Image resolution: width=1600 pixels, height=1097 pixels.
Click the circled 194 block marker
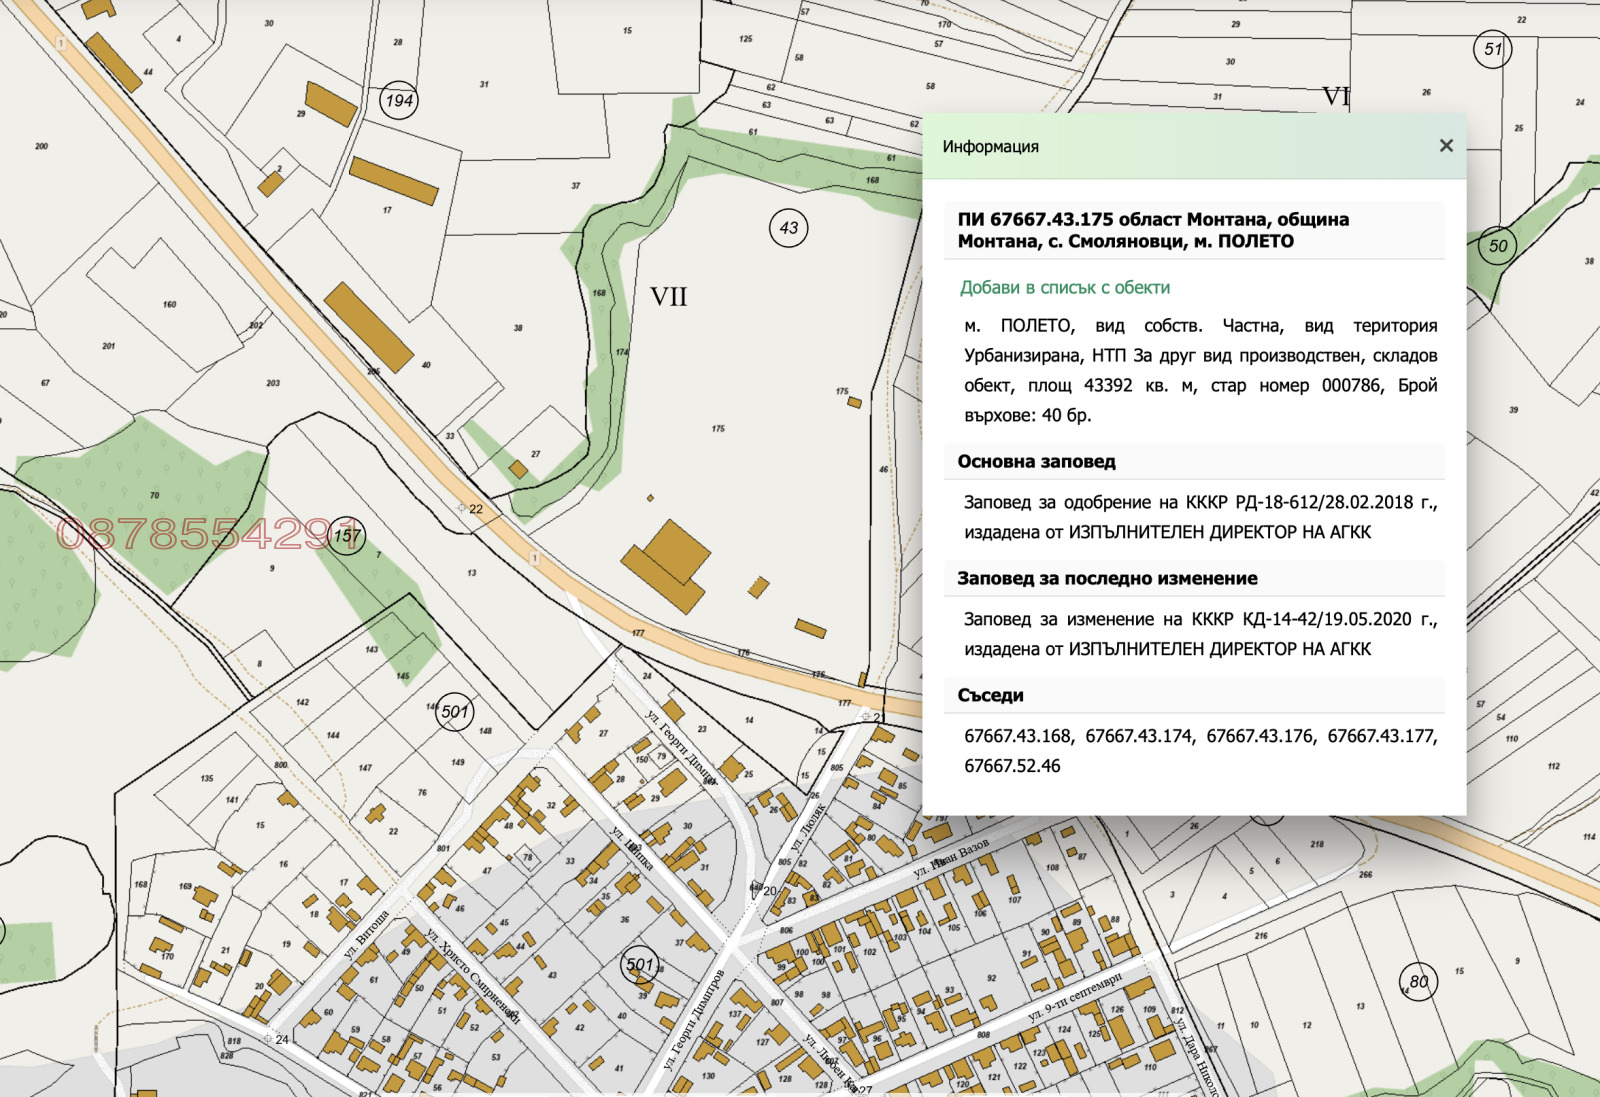(x=399, y=100)
